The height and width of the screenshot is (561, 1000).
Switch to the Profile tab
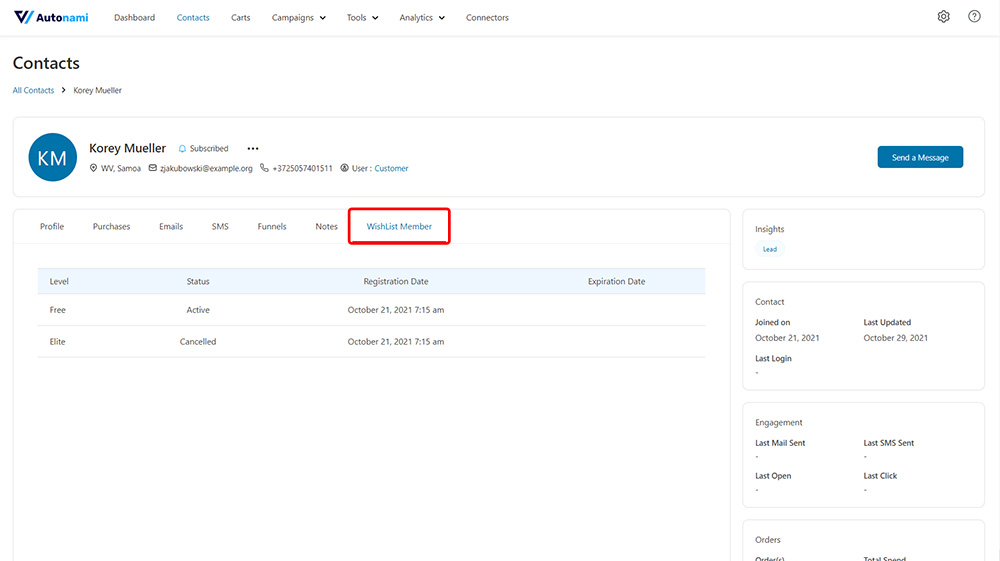(x=52, y=226)
